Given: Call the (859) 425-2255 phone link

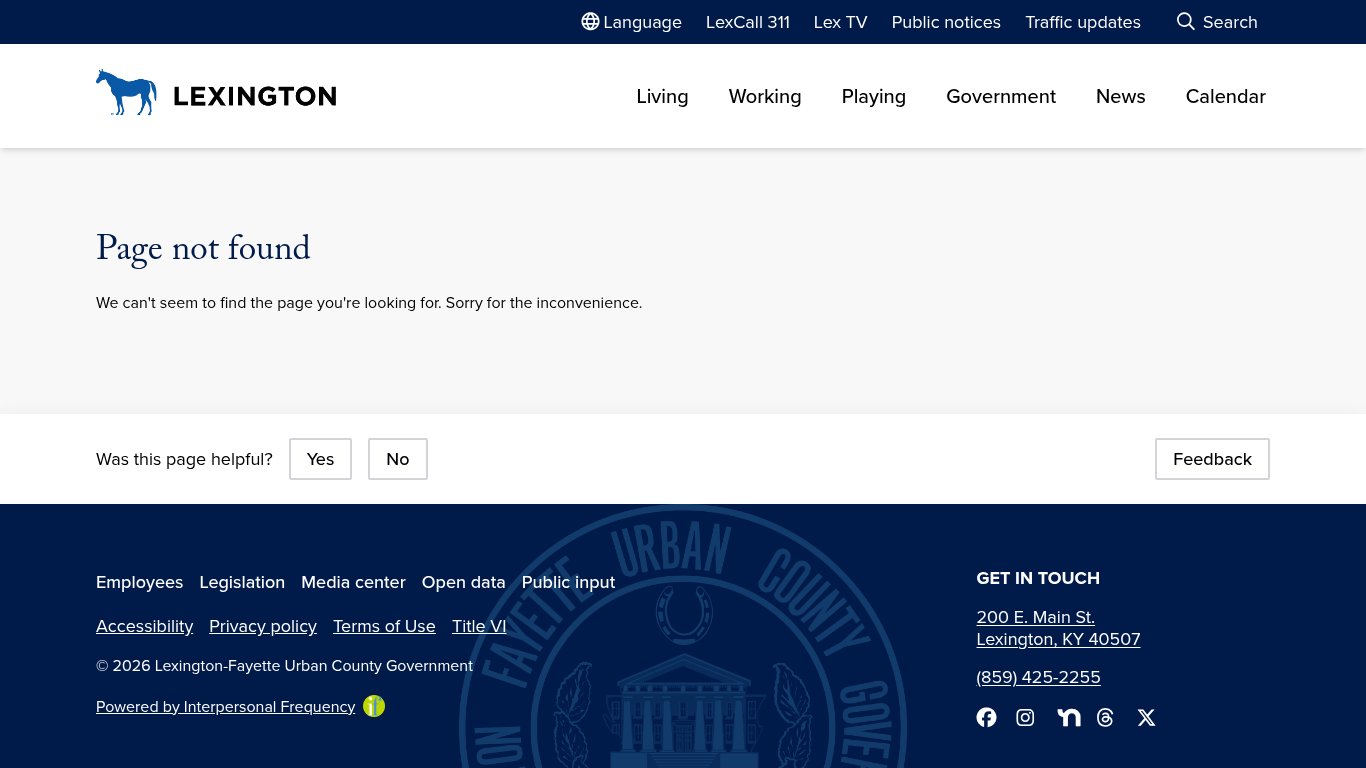Looking at the screenshot, I should [x=1038, y=677].
